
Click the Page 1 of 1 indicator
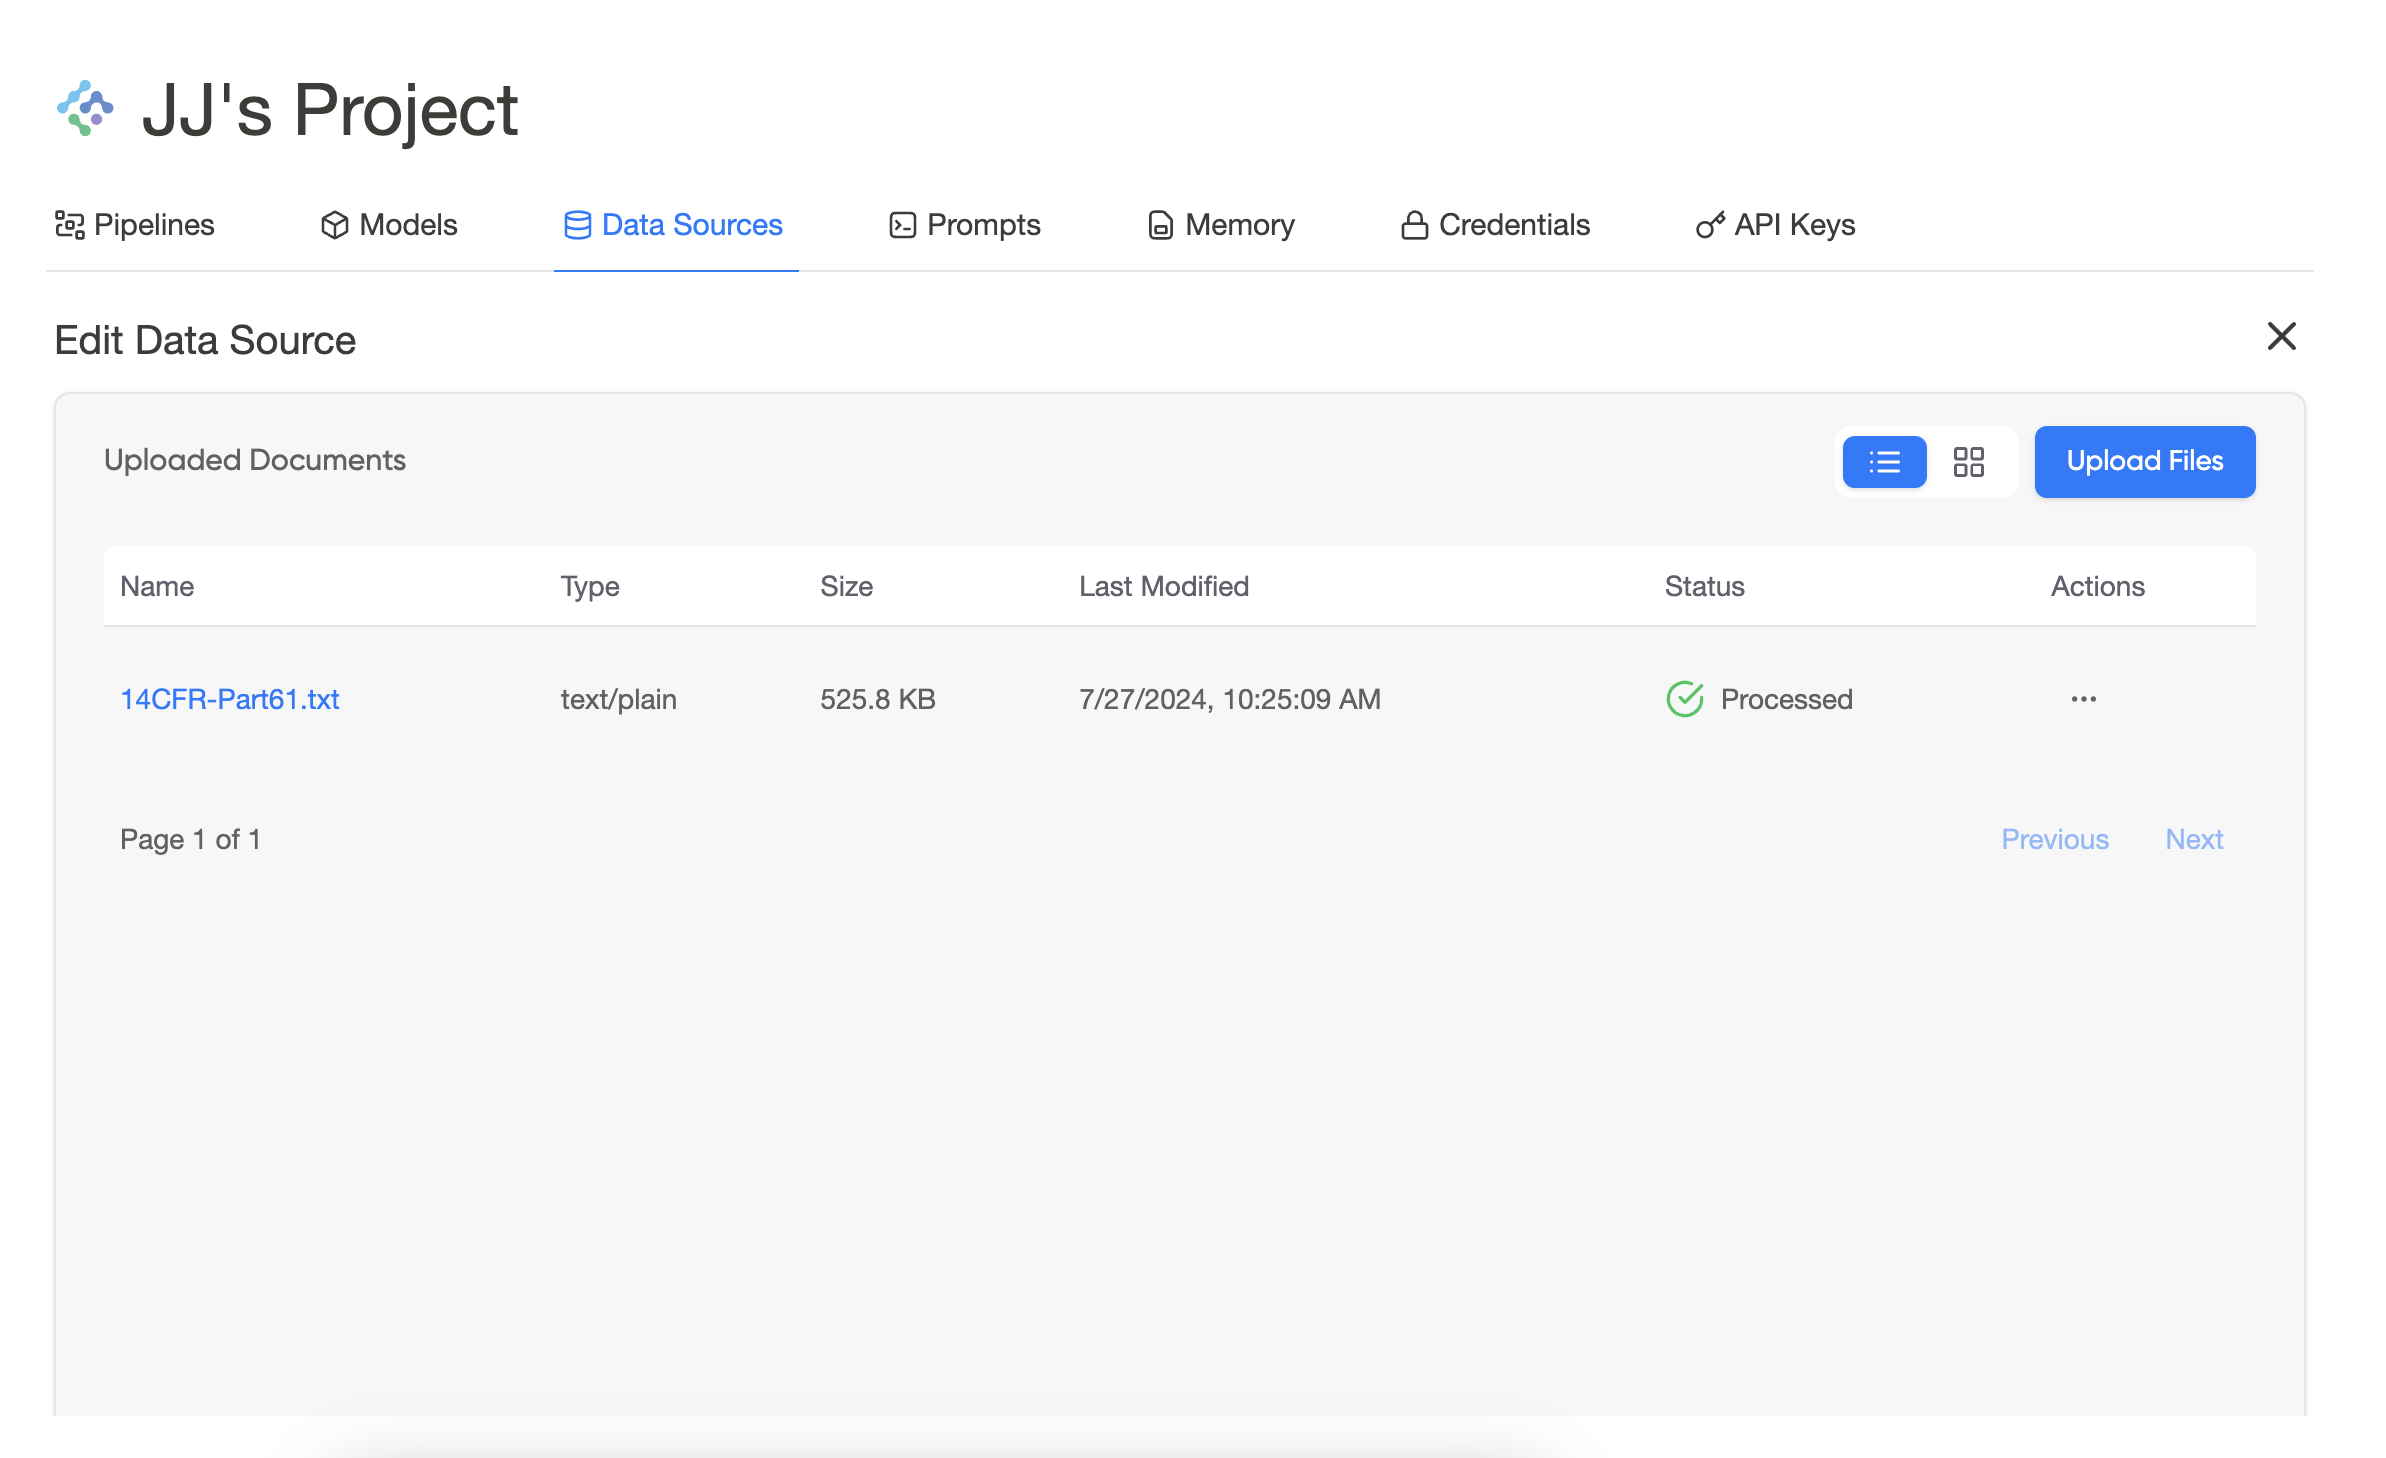point(191,839)
